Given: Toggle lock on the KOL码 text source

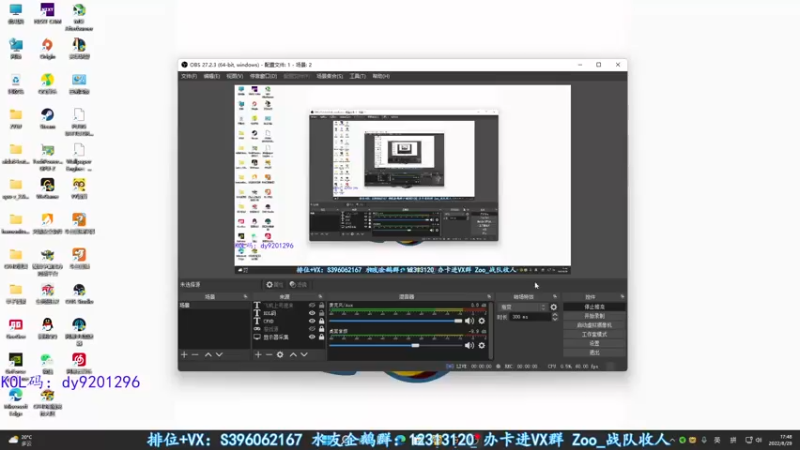Looking at the screenshot, I should pyautogui.click(x=321, y=313).
